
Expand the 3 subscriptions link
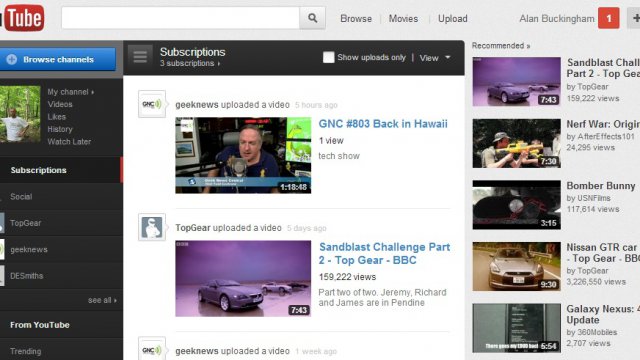(190, 63)
